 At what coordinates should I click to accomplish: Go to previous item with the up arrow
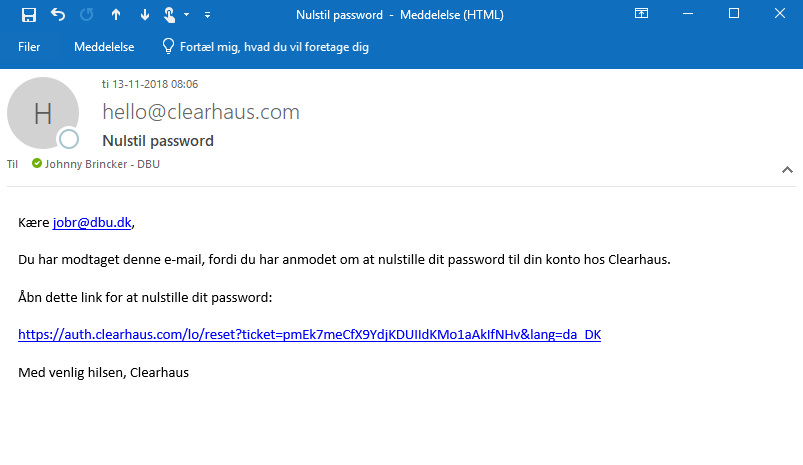pyautogui.click(x=116, y=15)
